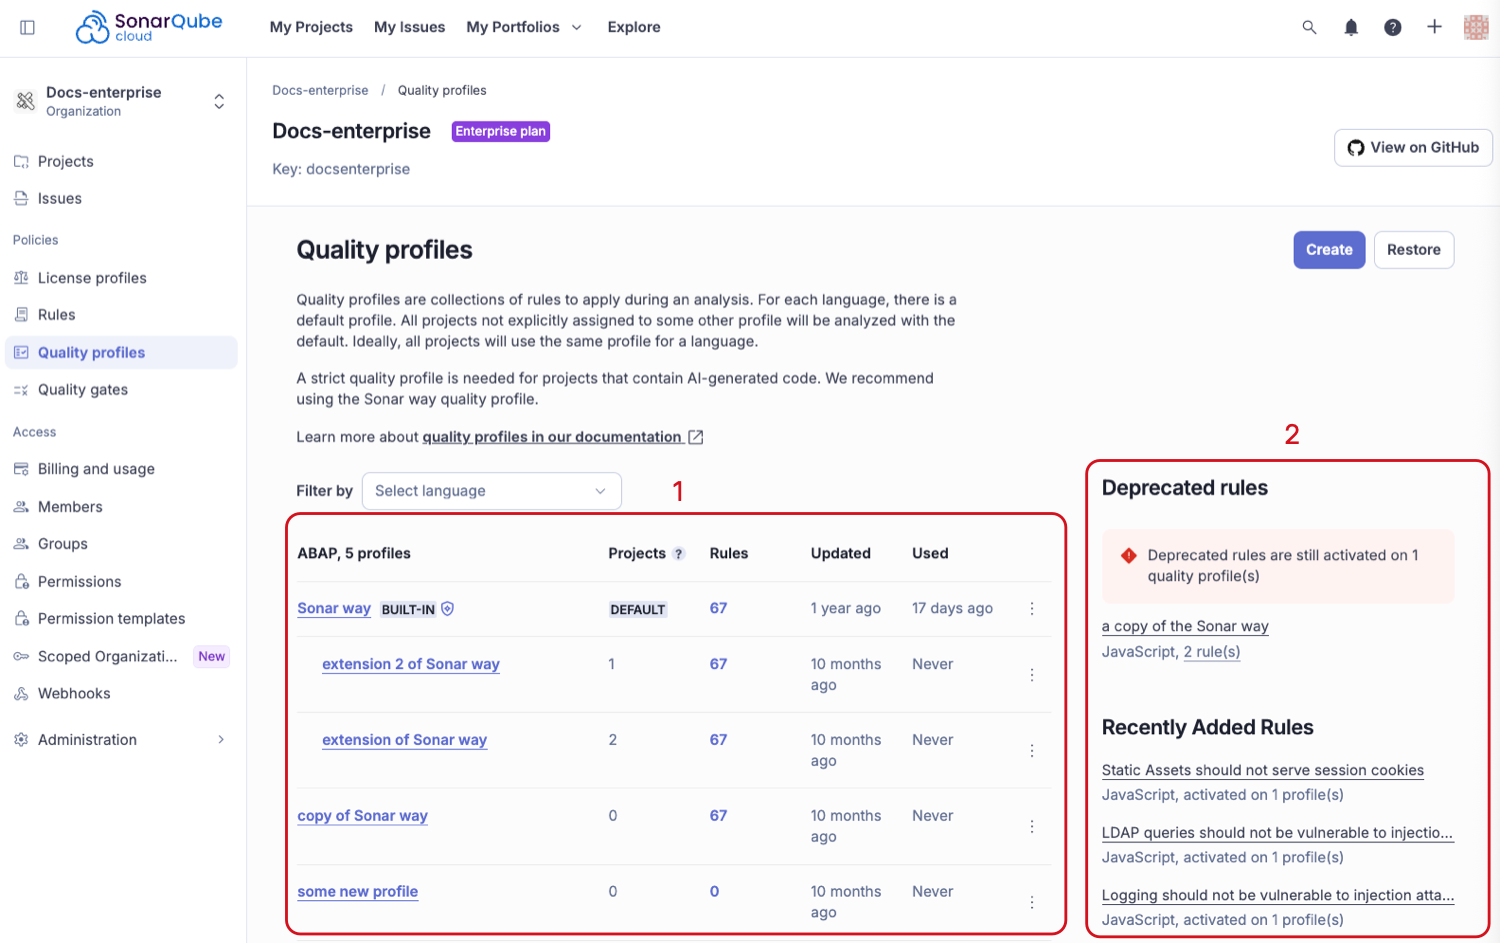Click the GitHub icon on View on GitHub
The width and height of the screenshot is (1500, 943).
click(1356, 147)
